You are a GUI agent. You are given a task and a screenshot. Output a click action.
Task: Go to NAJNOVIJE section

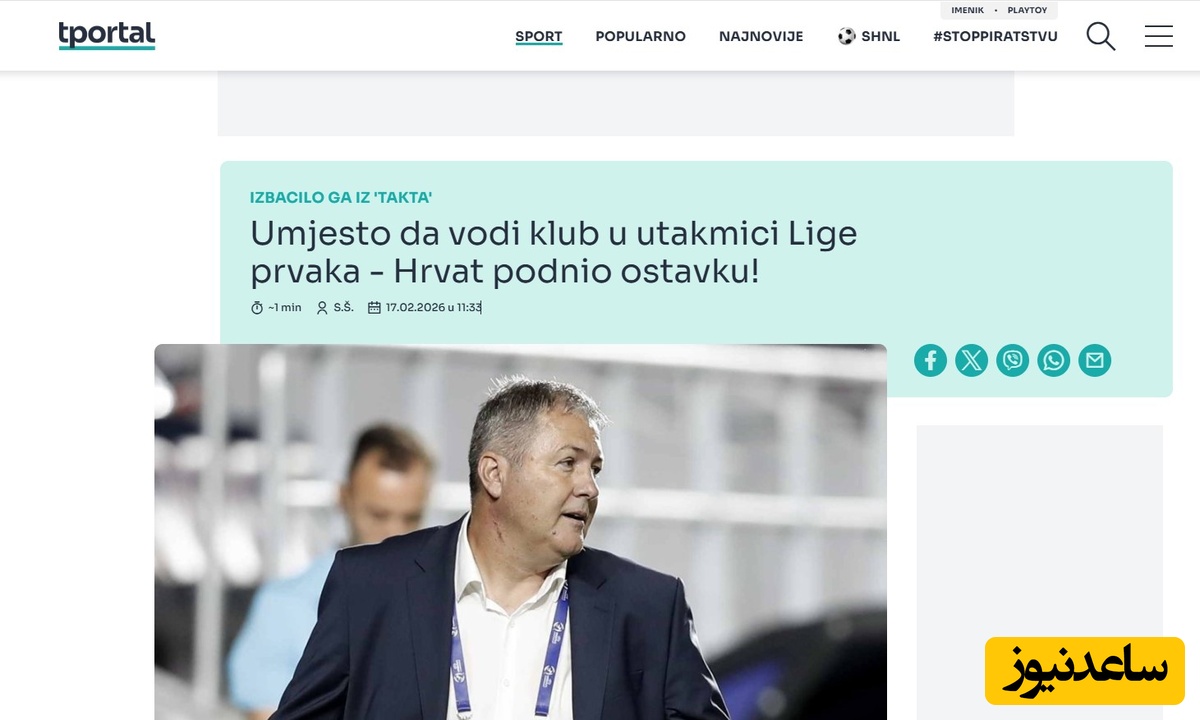[x=761, y=36]
